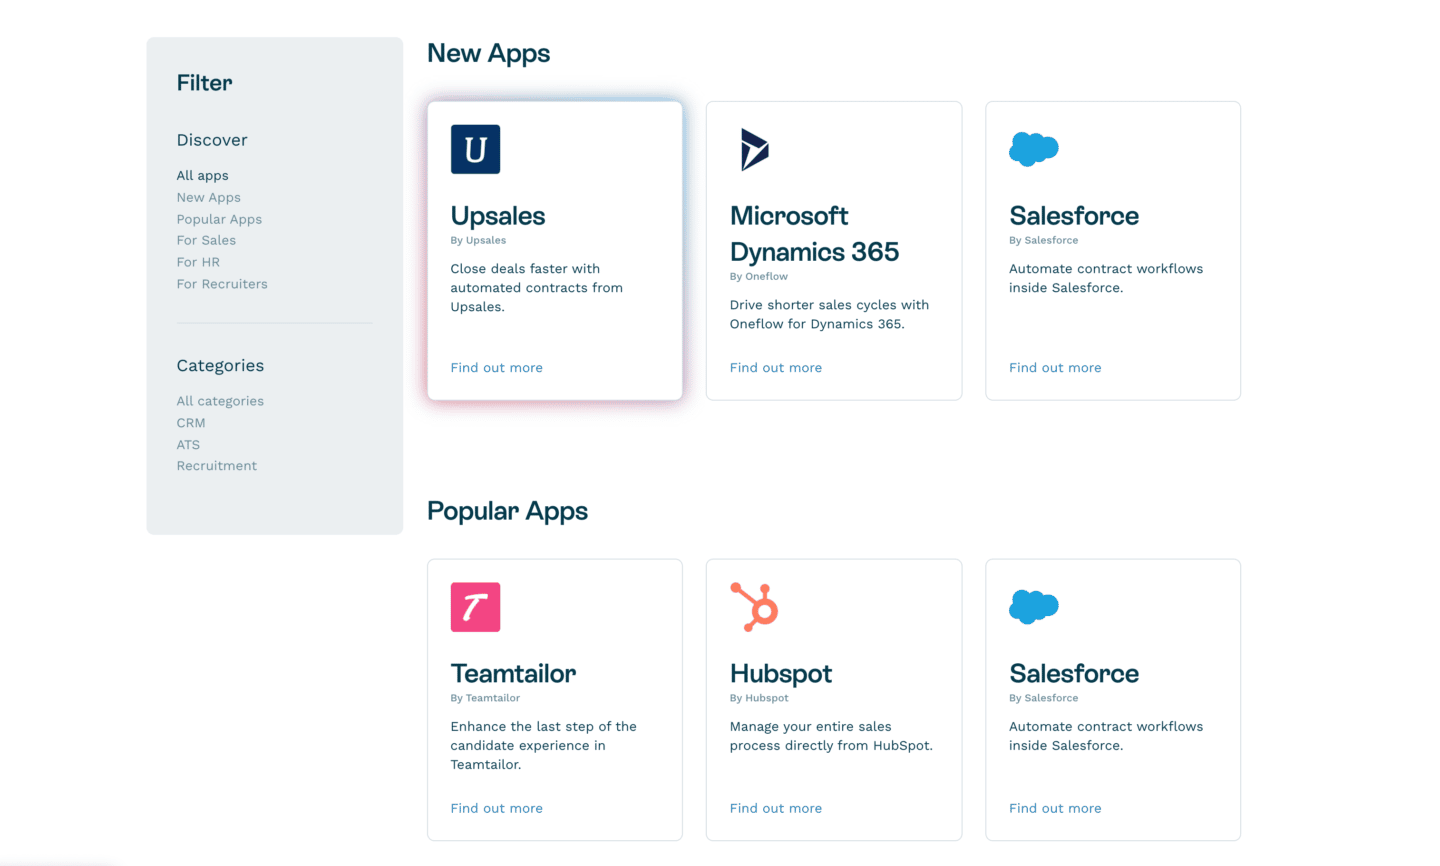Click 'Close deals faster' Upsales description
This screenshot has height=866, width=1440.
(536, 288)
